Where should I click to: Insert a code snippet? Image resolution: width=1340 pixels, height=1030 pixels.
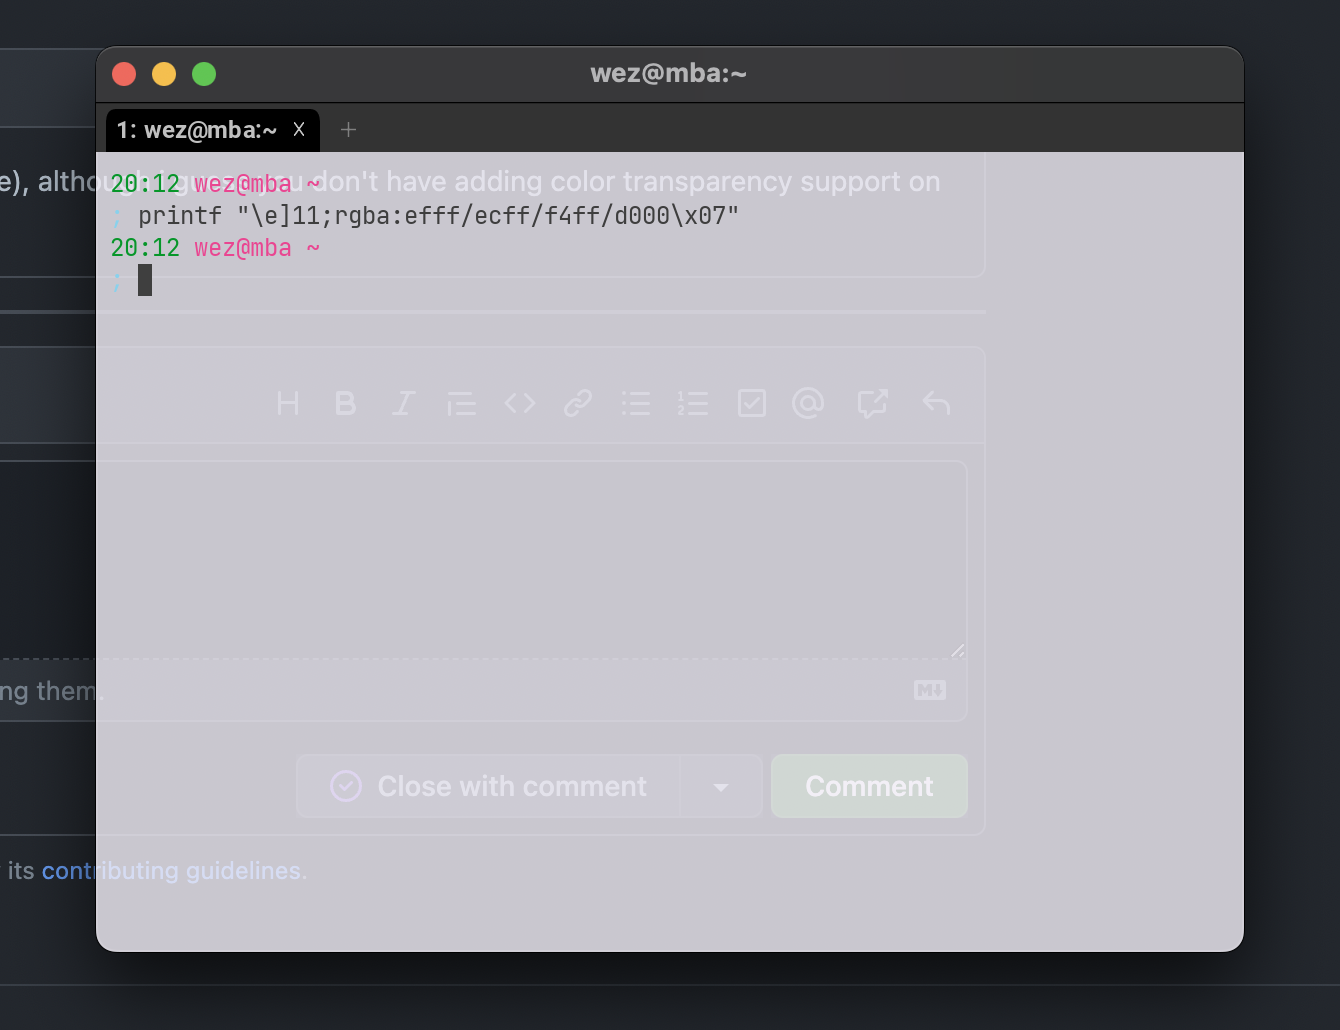point(519,403)
